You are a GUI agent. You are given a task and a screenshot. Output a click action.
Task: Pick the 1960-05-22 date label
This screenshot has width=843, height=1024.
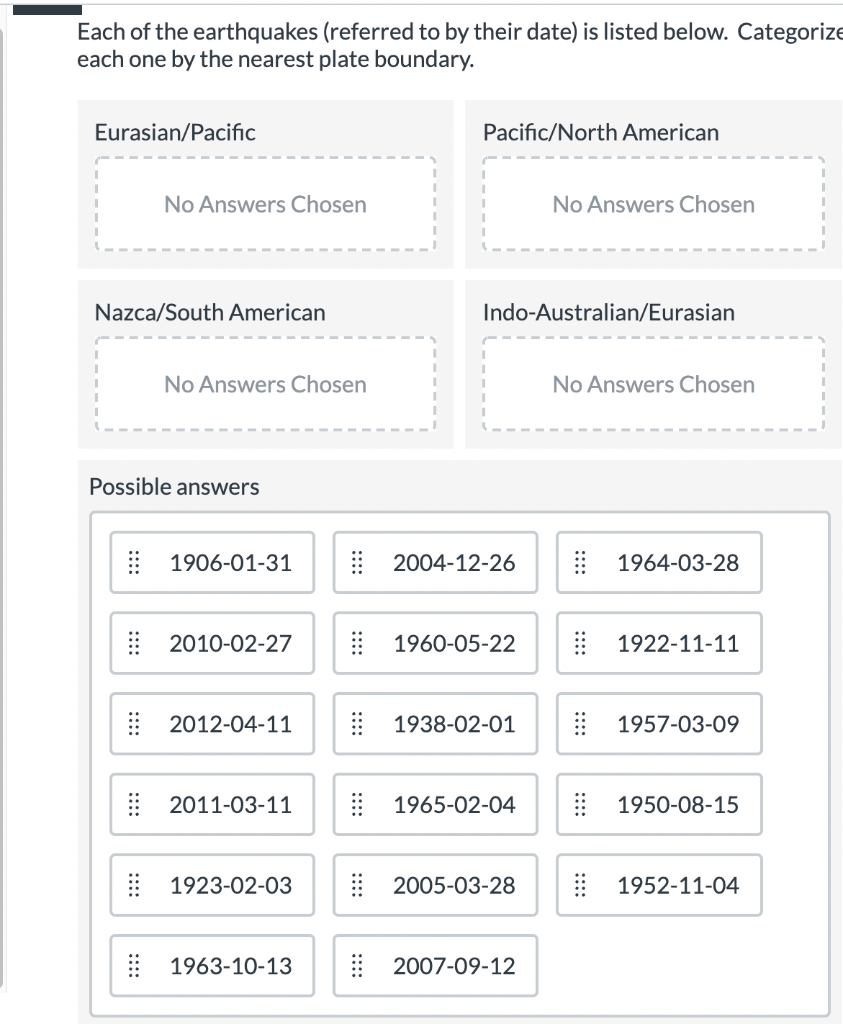pyautogui.click(x=454, y=643)
